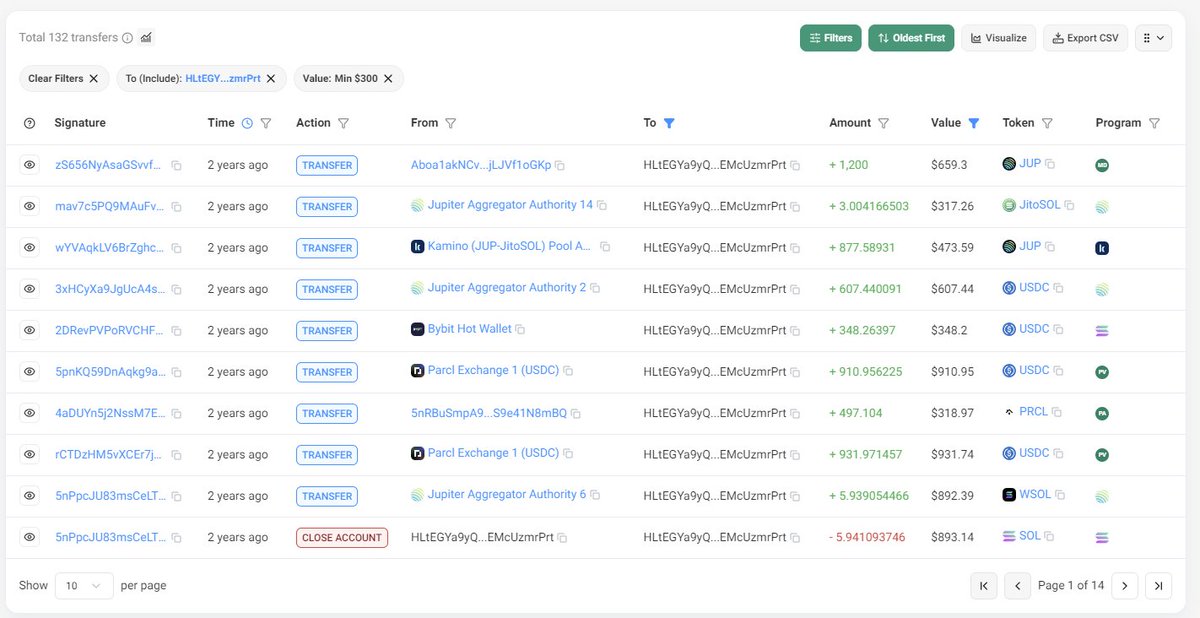This screenshot has height=618, width=1200.
Task: Copy the Aboa1akNCv...jLJVf1oGKp address
Action: coord(560,165)
